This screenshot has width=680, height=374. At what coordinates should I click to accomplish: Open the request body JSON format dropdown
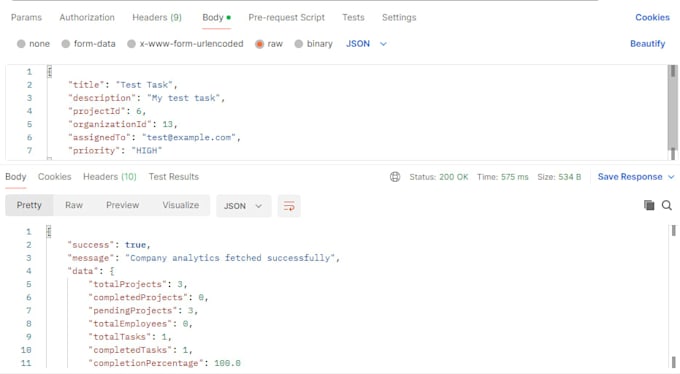(366, 44)
